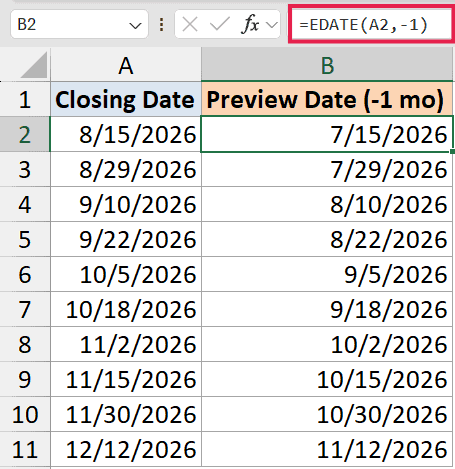
Task: Select row 11 header
Action: click(25, 449)
